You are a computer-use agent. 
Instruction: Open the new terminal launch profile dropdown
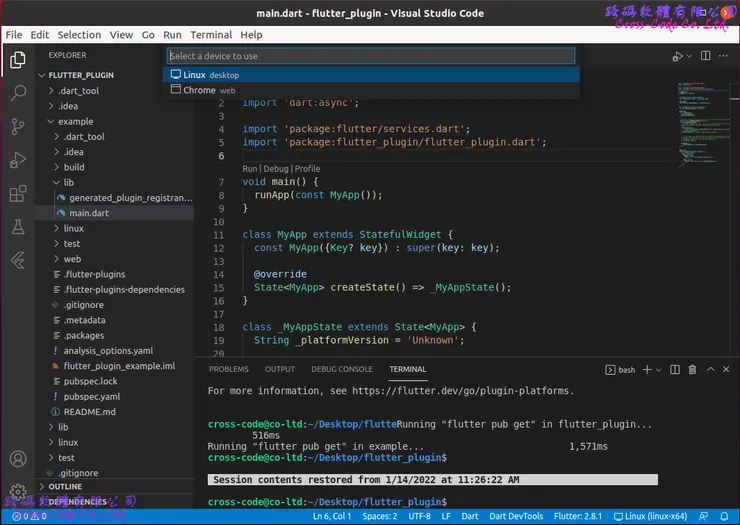[x=657, y=369]
